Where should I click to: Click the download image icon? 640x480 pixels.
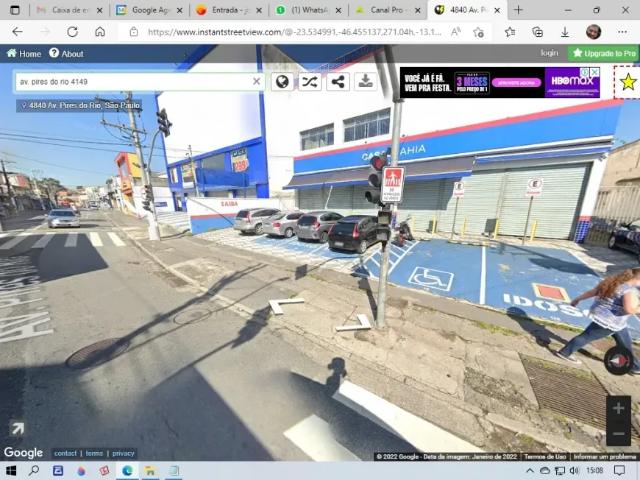[365, 82]
